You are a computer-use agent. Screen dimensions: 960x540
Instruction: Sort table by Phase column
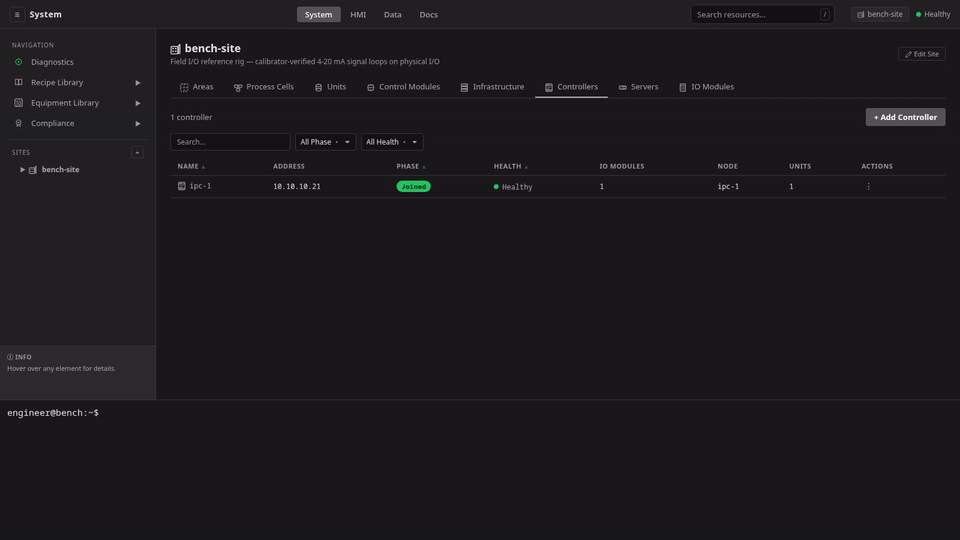(x=411, y=166)
